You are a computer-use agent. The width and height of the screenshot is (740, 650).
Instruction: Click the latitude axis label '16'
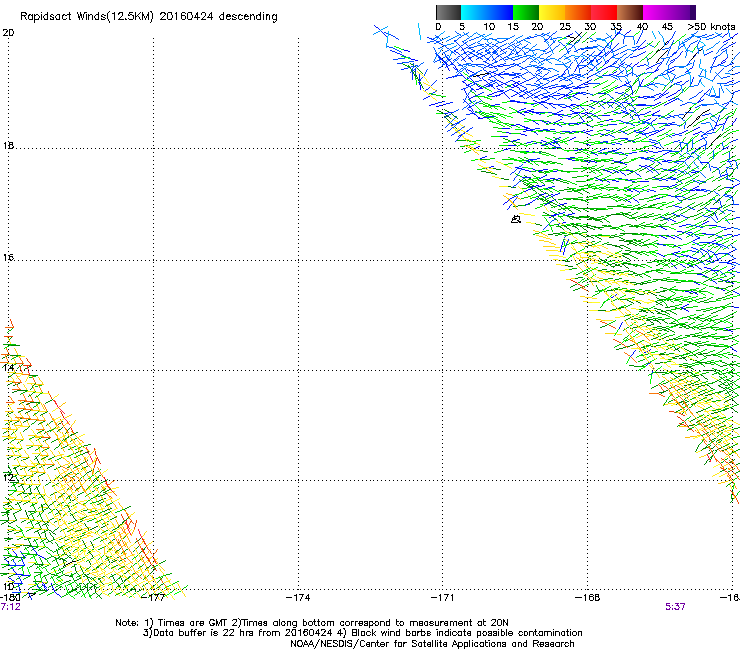[8, 258]
